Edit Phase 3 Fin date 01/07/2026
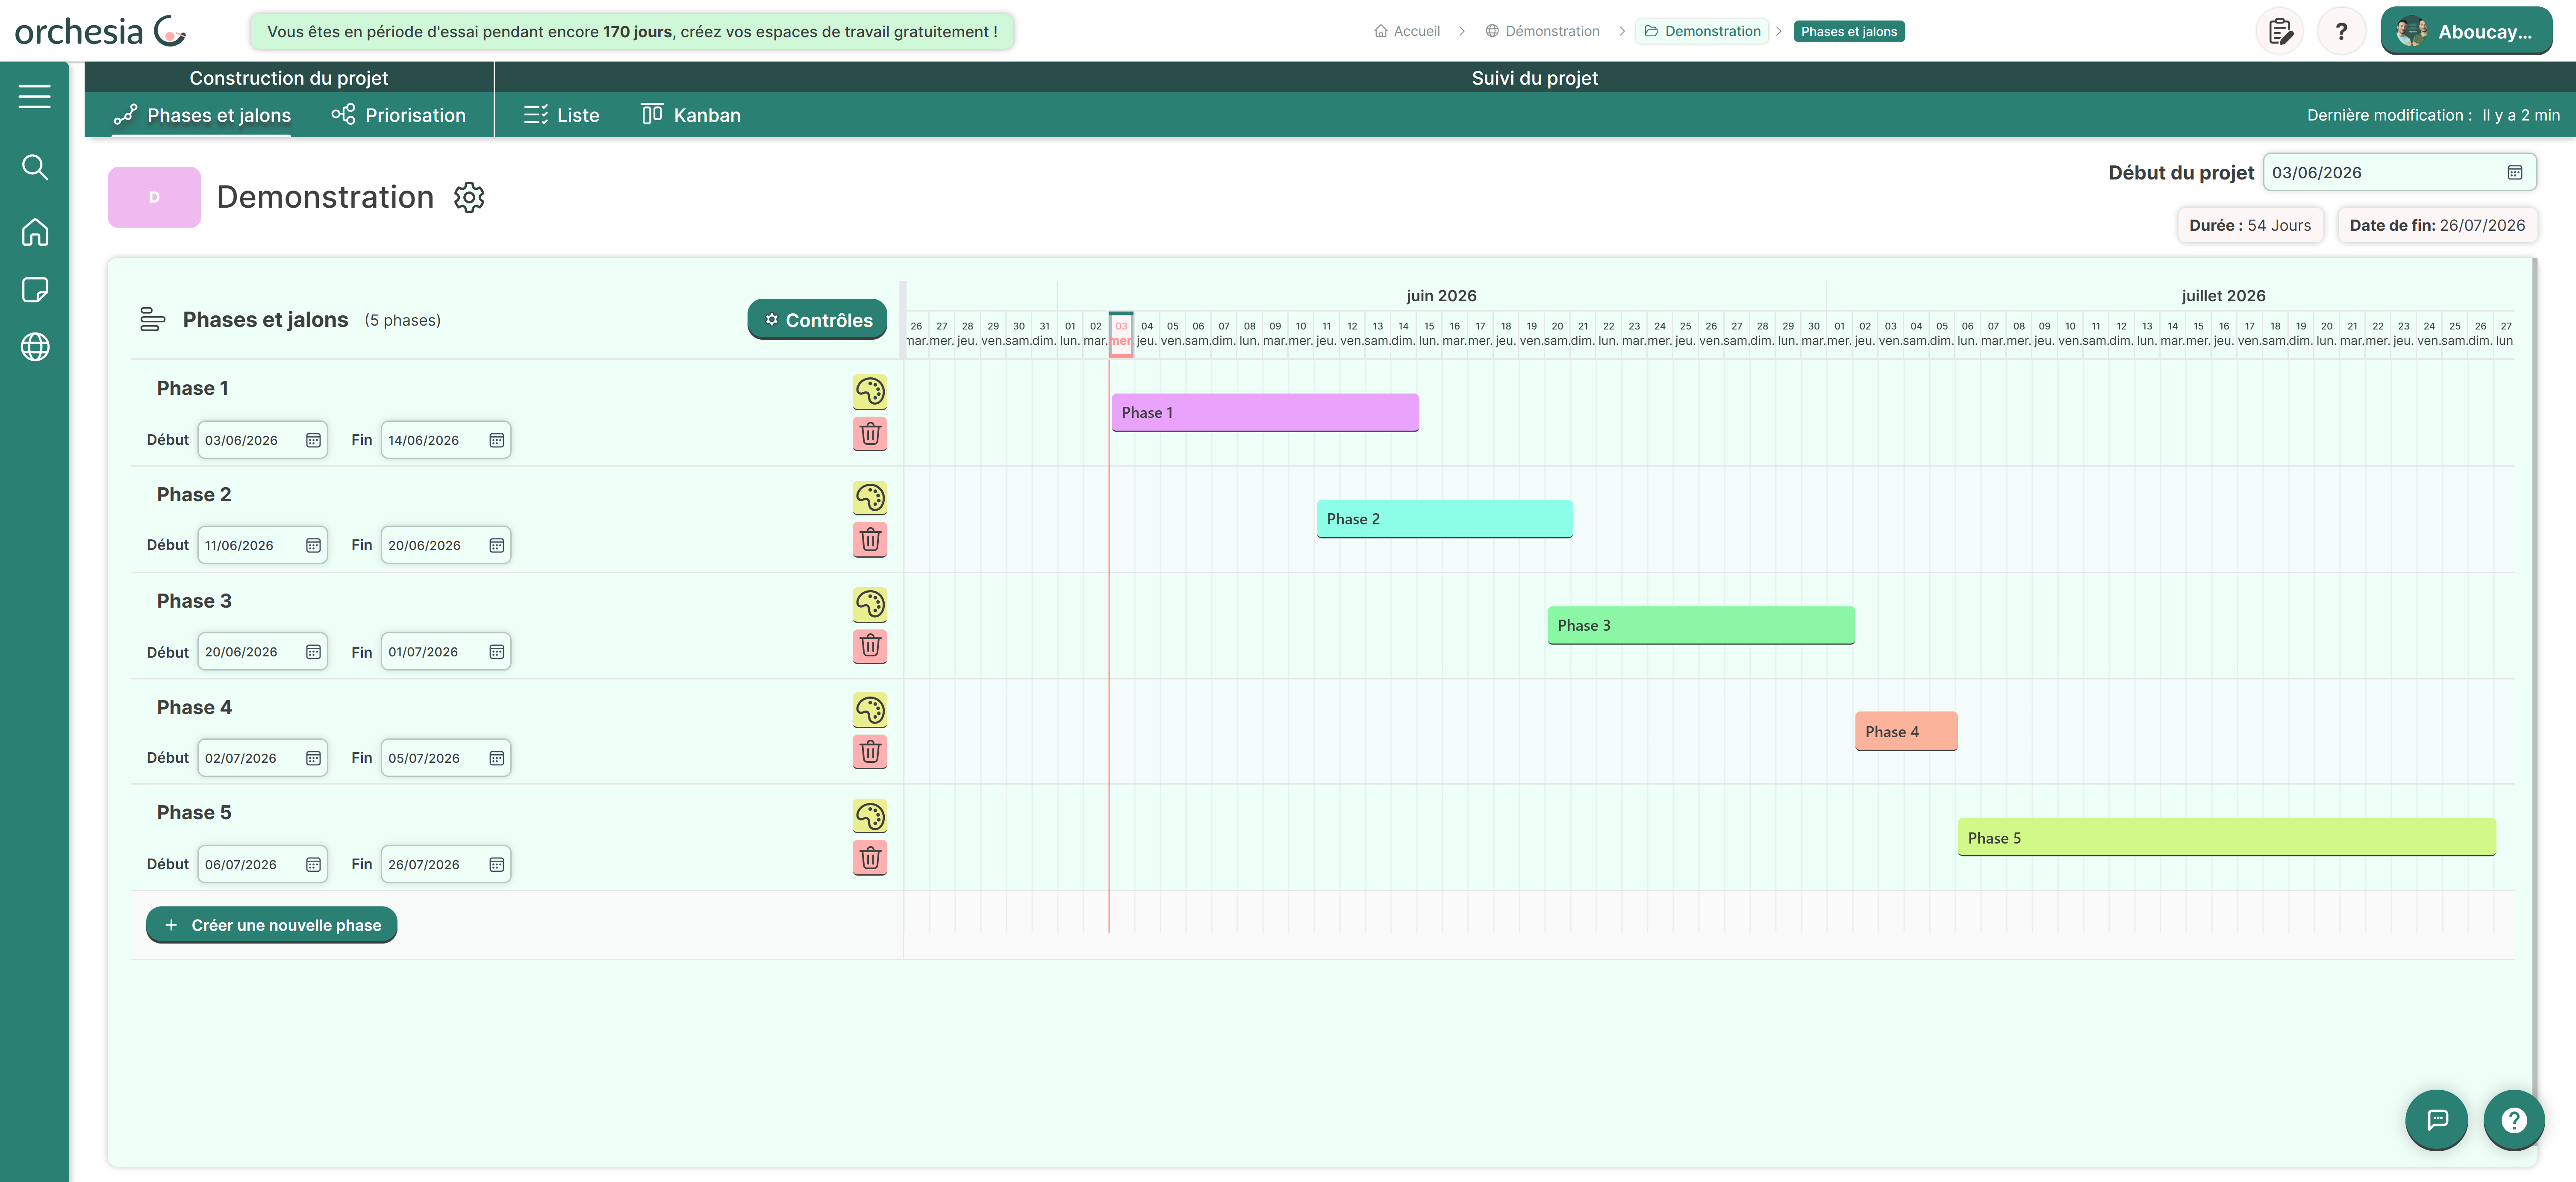Screen dimensions: 2576x1182 [446, 652]
